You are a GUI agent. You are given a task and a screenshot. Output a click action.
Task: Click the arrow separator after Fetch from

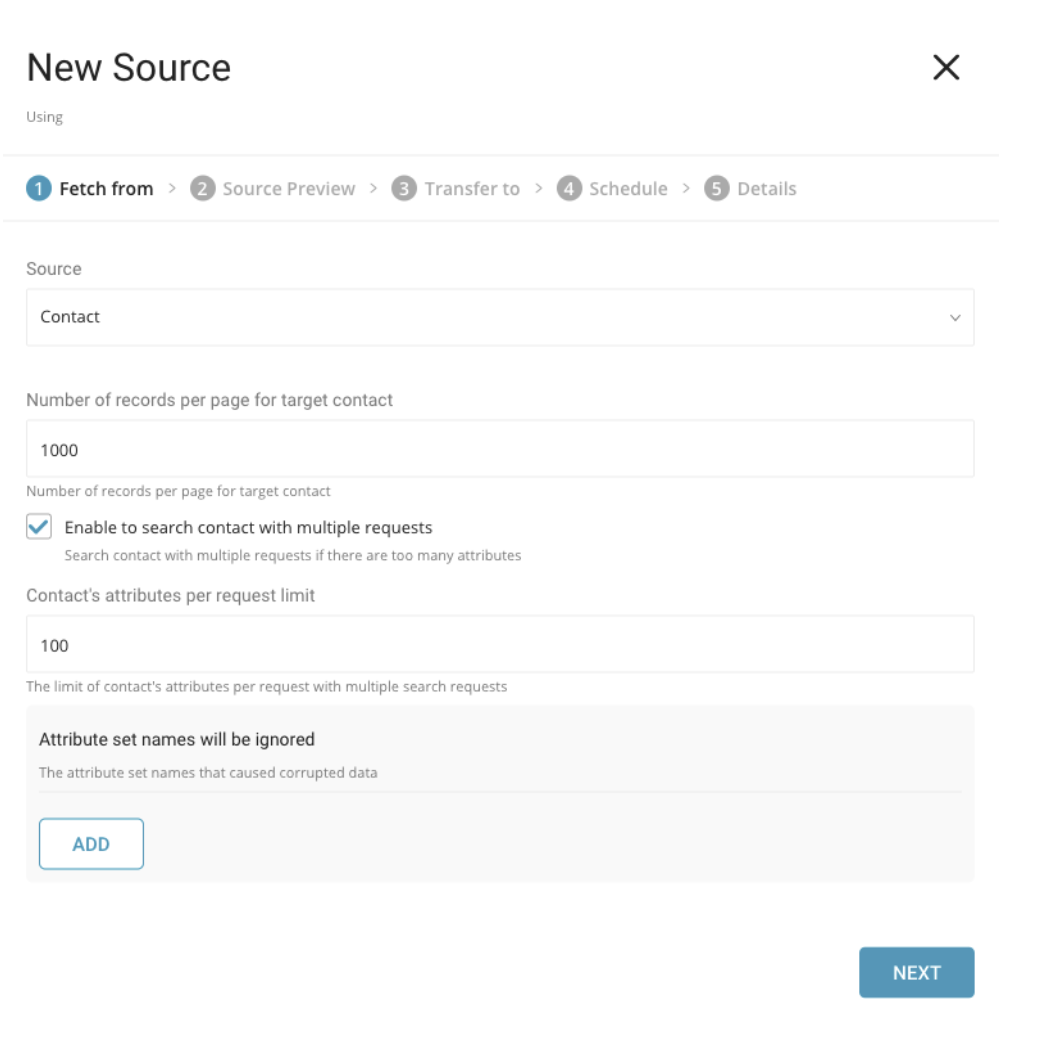point(172,189)
